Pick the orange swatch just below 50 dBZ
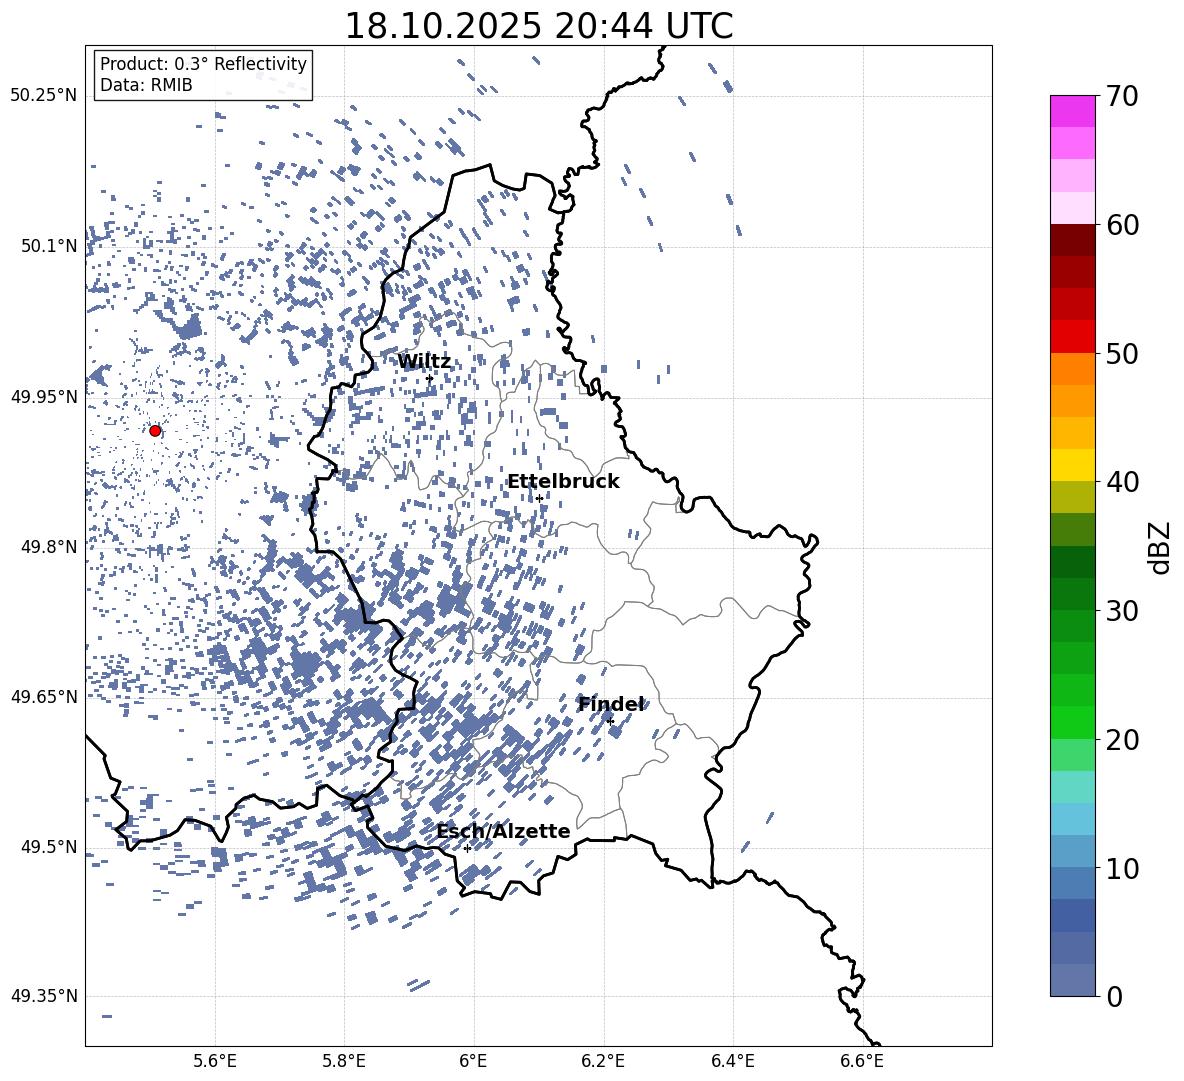1184x1081 pixels. tap(1072, 368)
